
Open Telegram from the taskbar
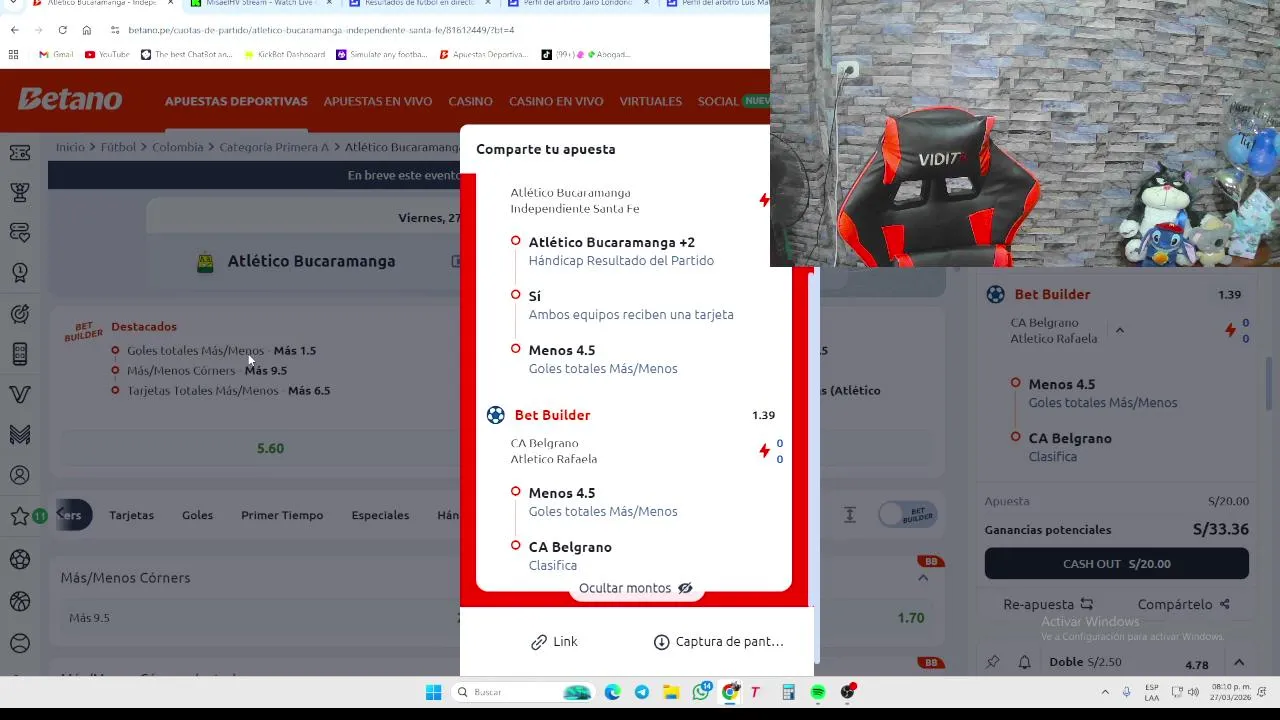click(642, 692)
